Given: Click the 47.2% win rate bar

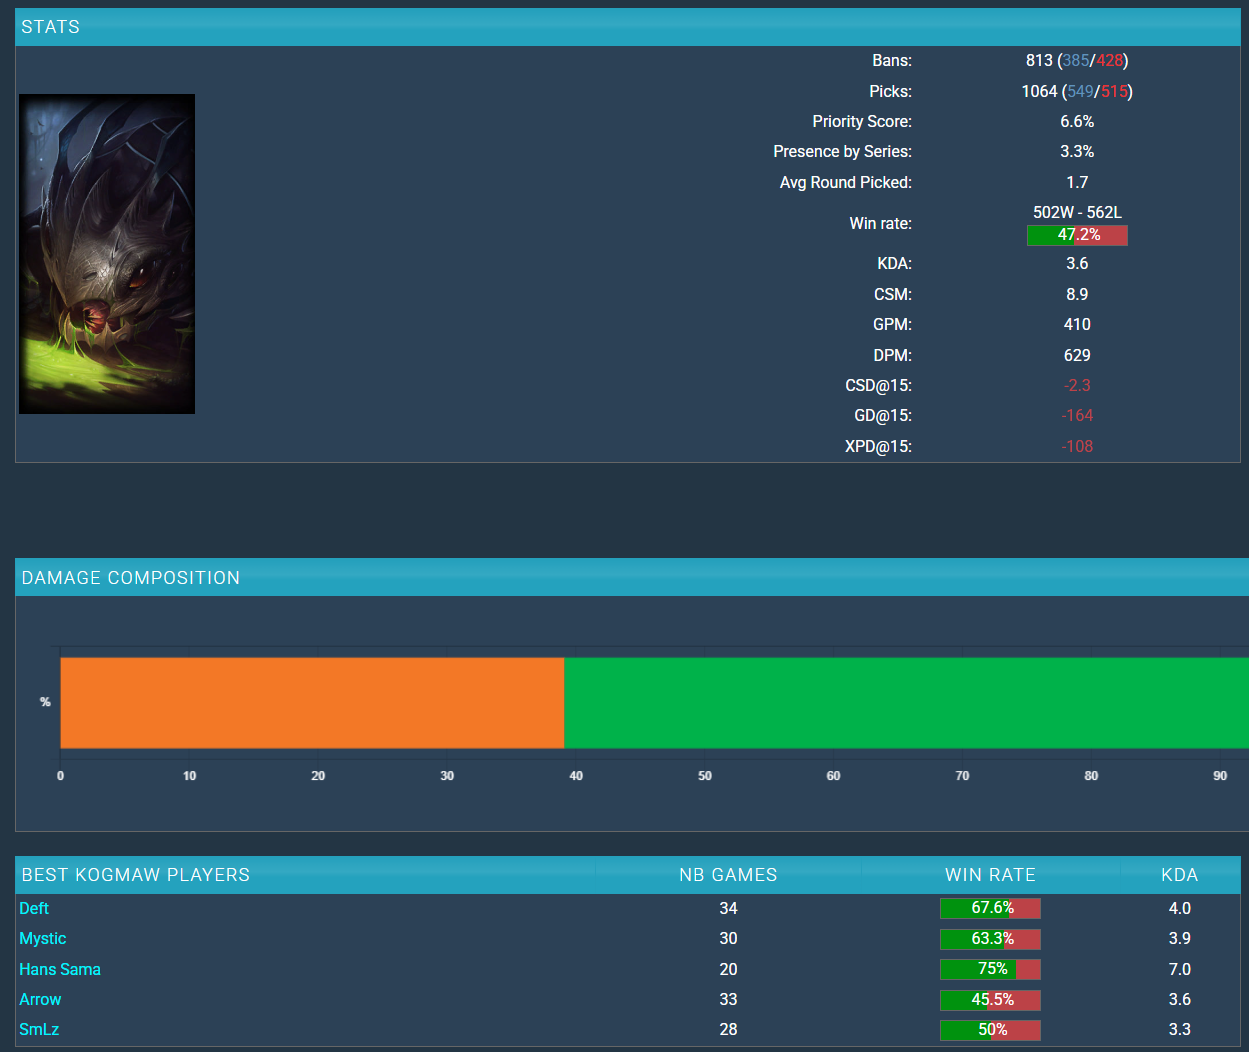Looking at the screenshot, I should (1077, 235).
